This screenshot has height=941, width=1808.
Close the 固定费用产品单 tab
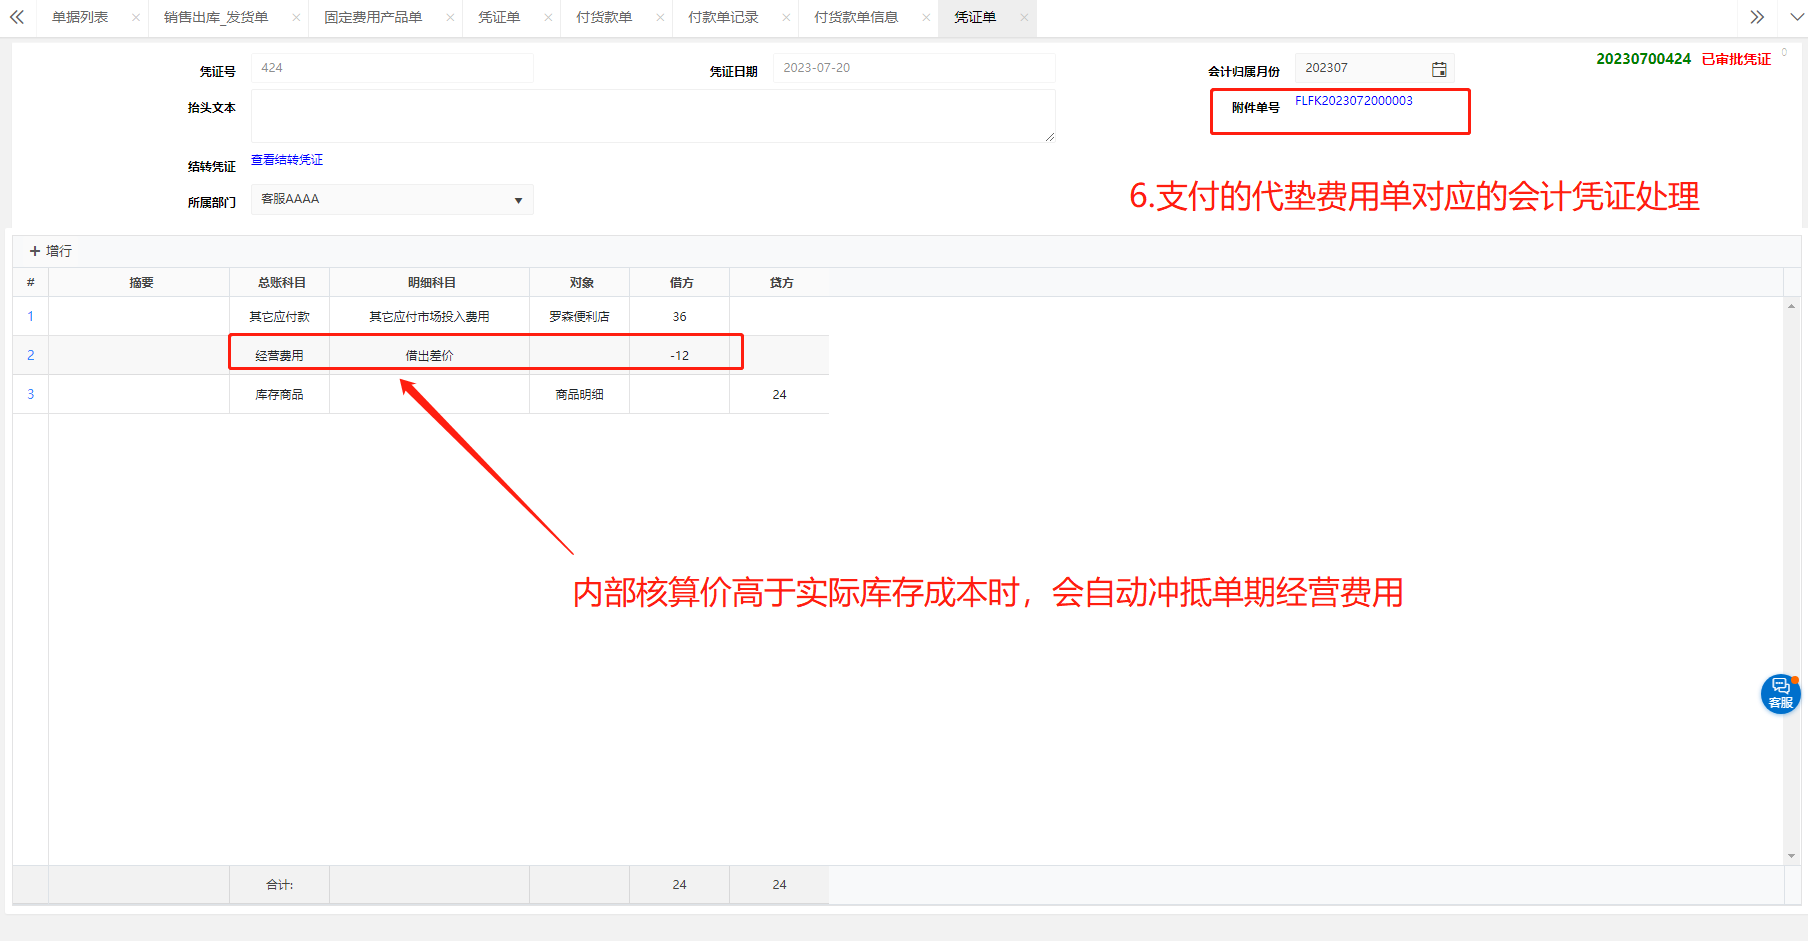tap(450, 18)
